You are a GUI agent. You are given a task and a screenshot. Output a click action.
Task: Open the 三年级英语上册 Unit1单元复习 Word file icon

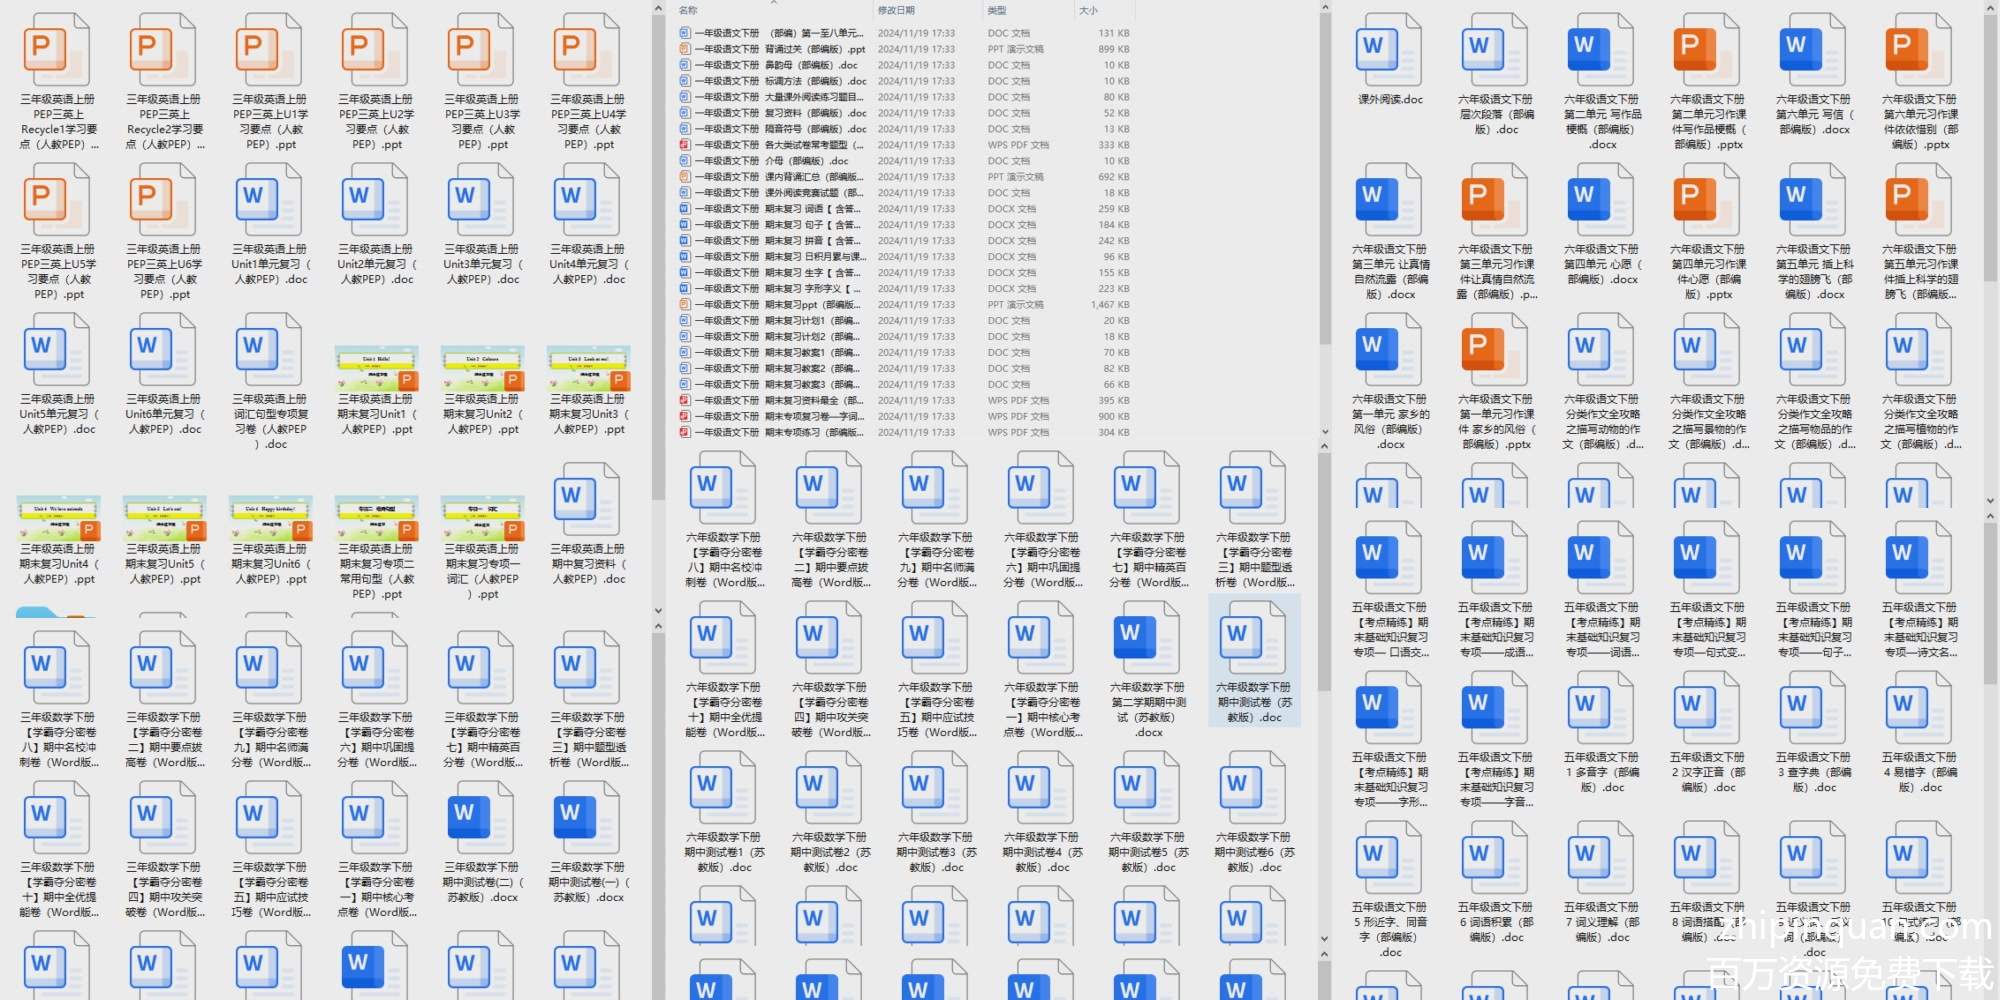click(x=269, y=200)
